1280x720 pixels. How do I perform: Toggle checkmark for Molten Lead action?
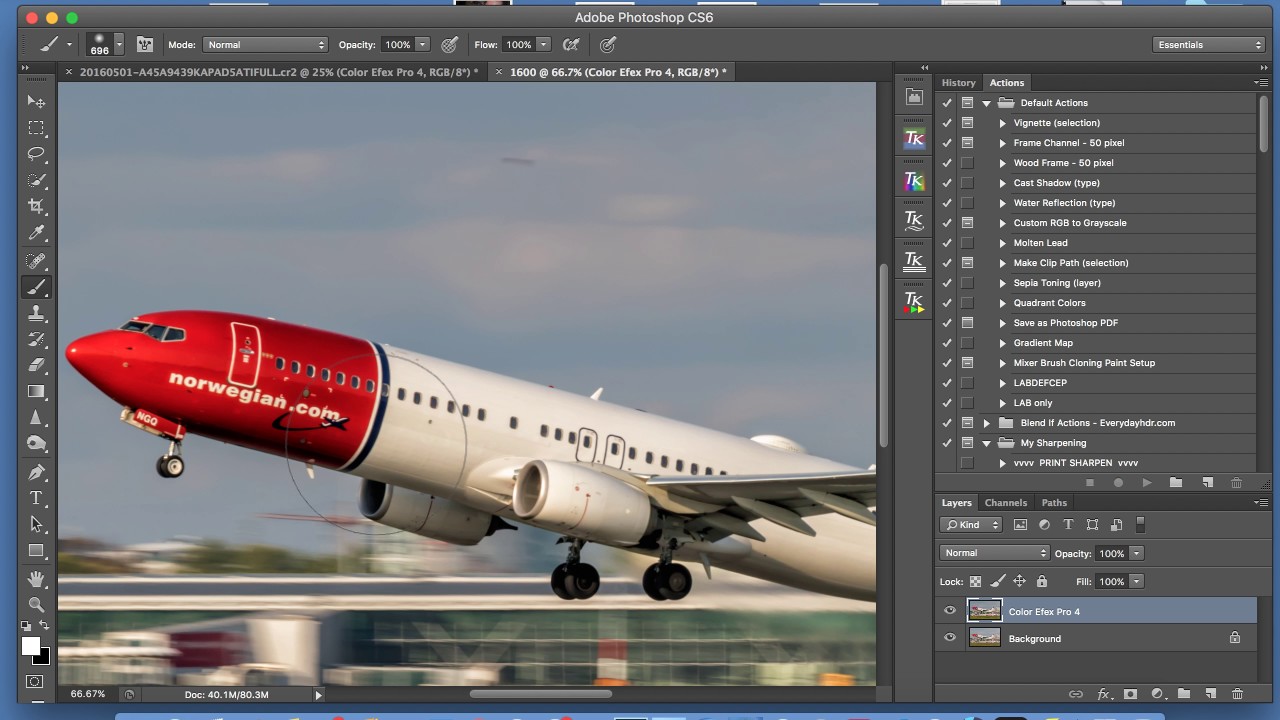pyautogui.click(x=947, y=243)
